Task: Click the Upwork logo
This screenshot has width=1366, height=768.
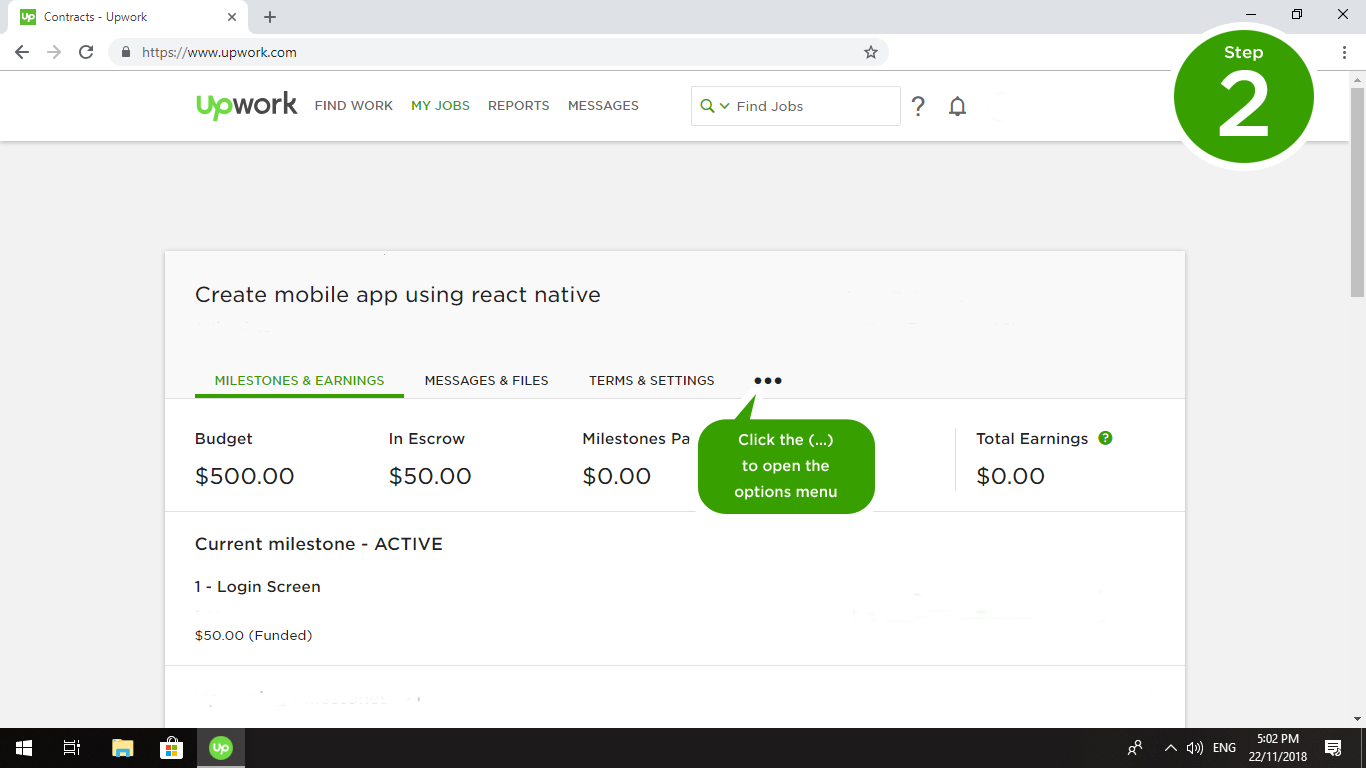Action: (x=246, y=105)
